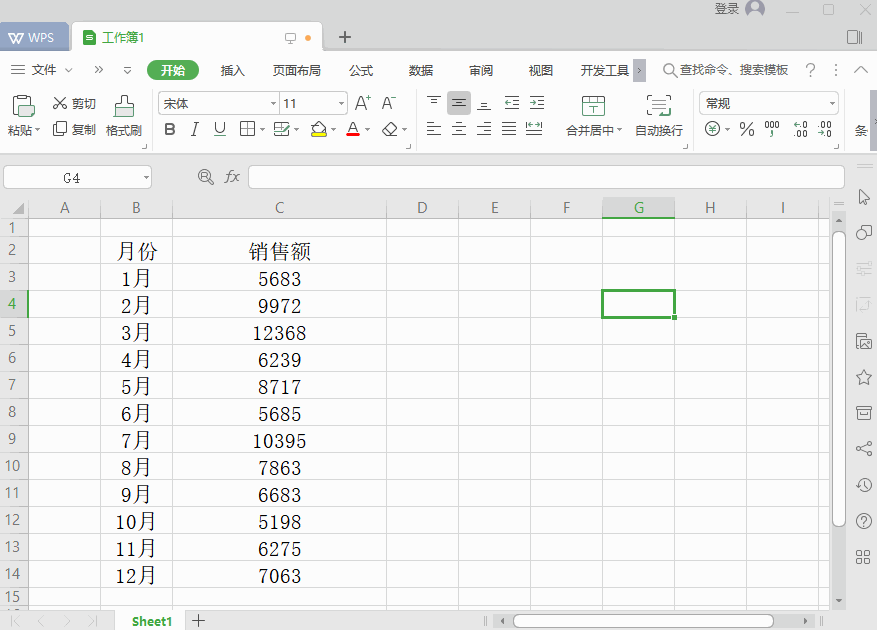Expand the border style options arrow

click(x=261, y=129)
